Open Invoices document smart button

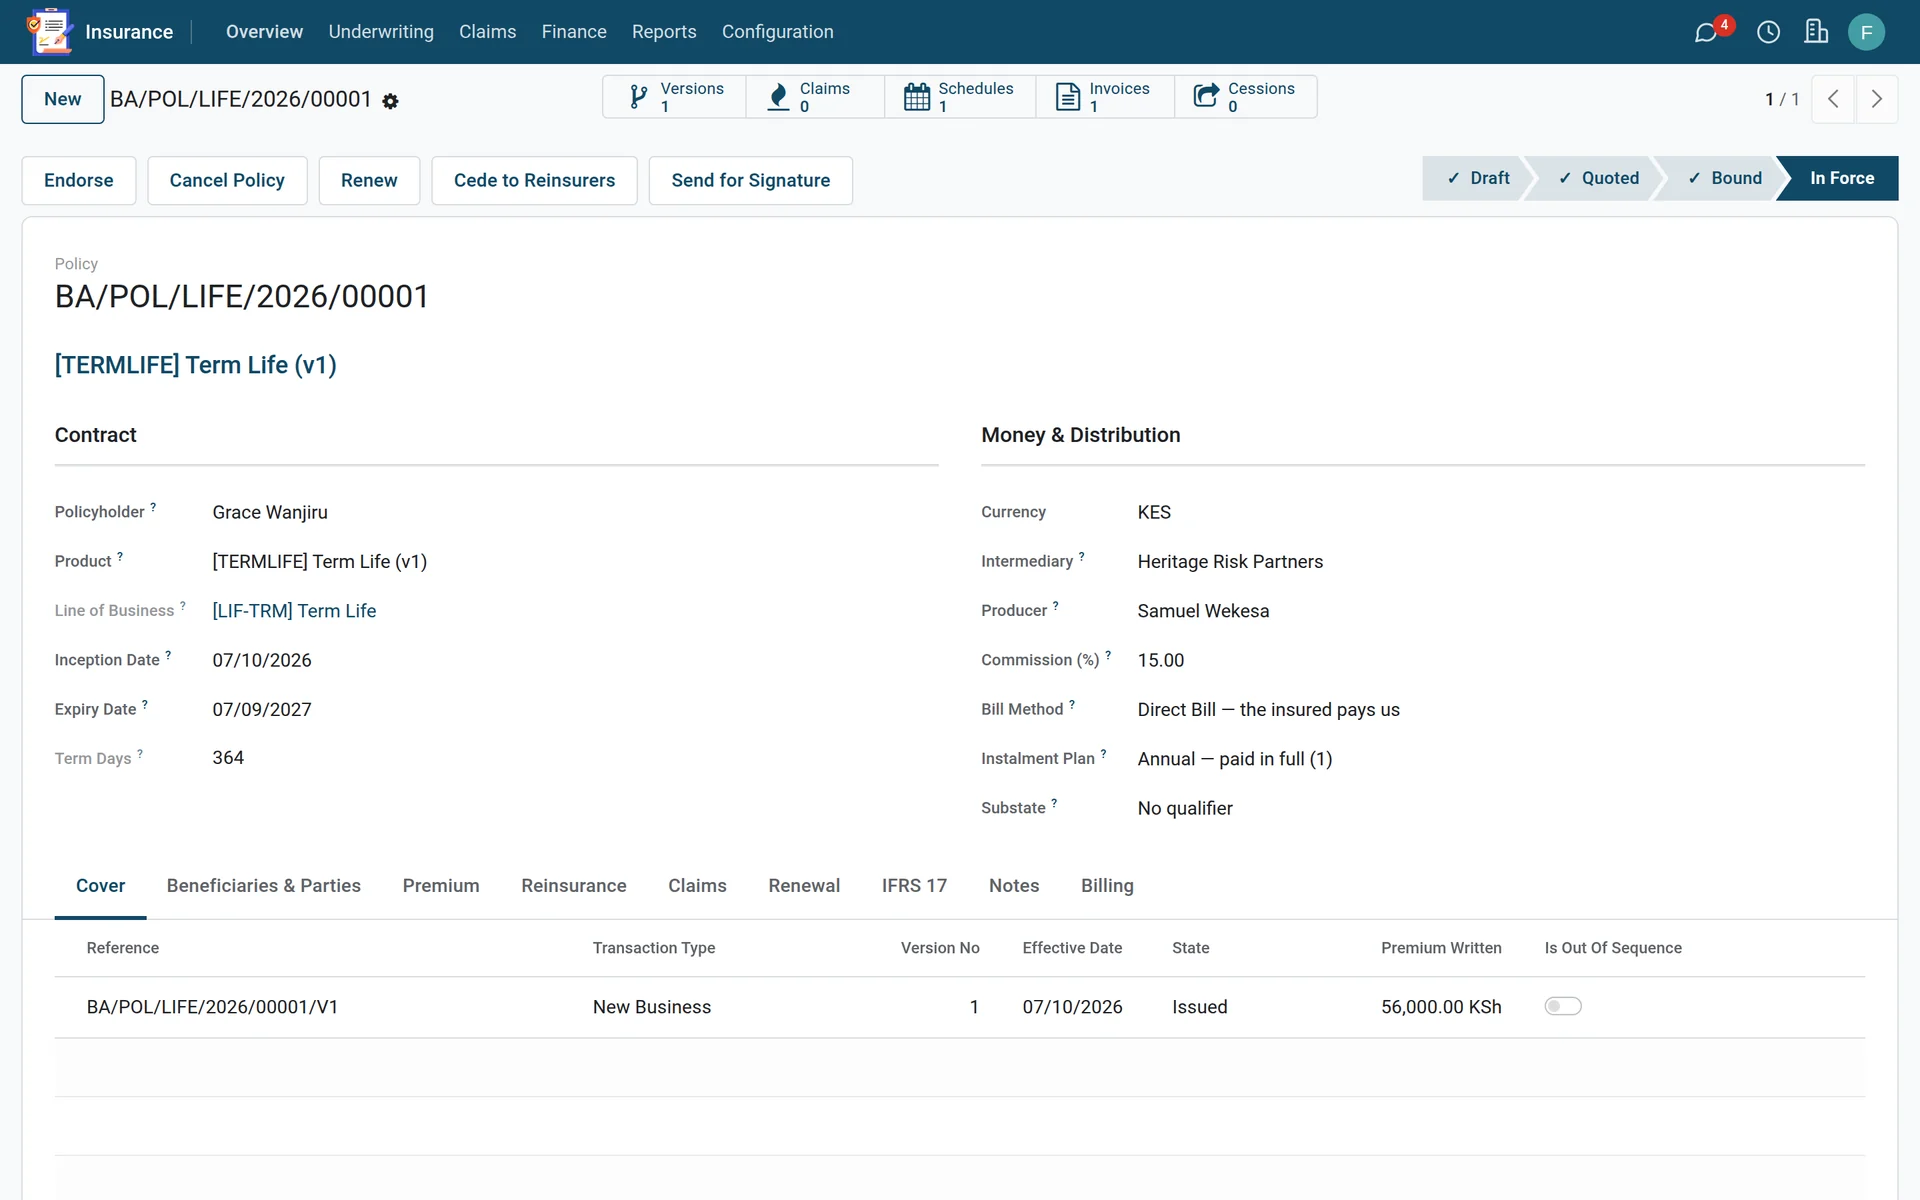coord(1105,97)
